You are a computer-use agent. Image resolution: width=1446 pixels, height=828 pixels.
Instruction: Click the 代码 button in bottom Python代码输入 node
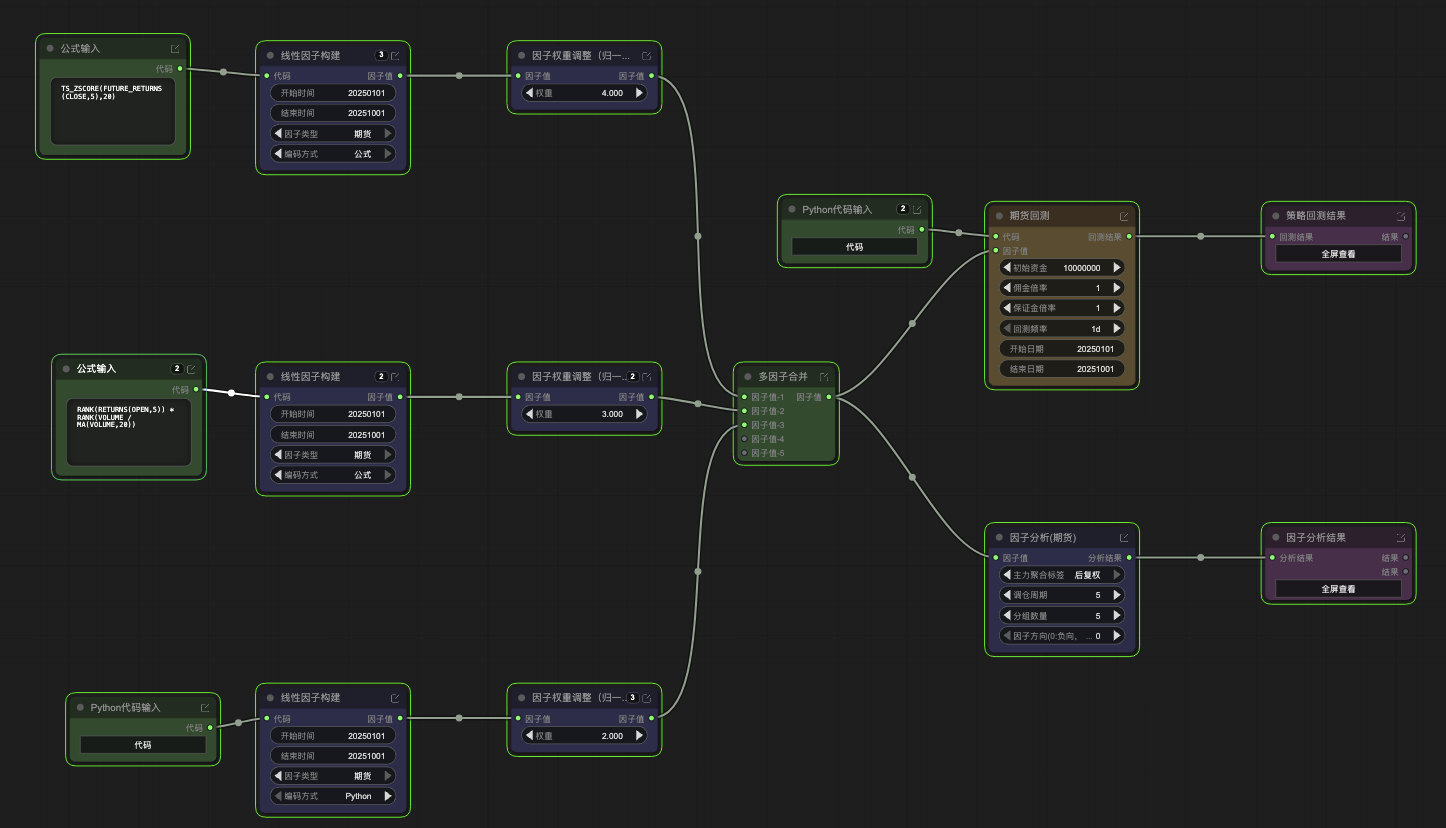click(143, 745)
